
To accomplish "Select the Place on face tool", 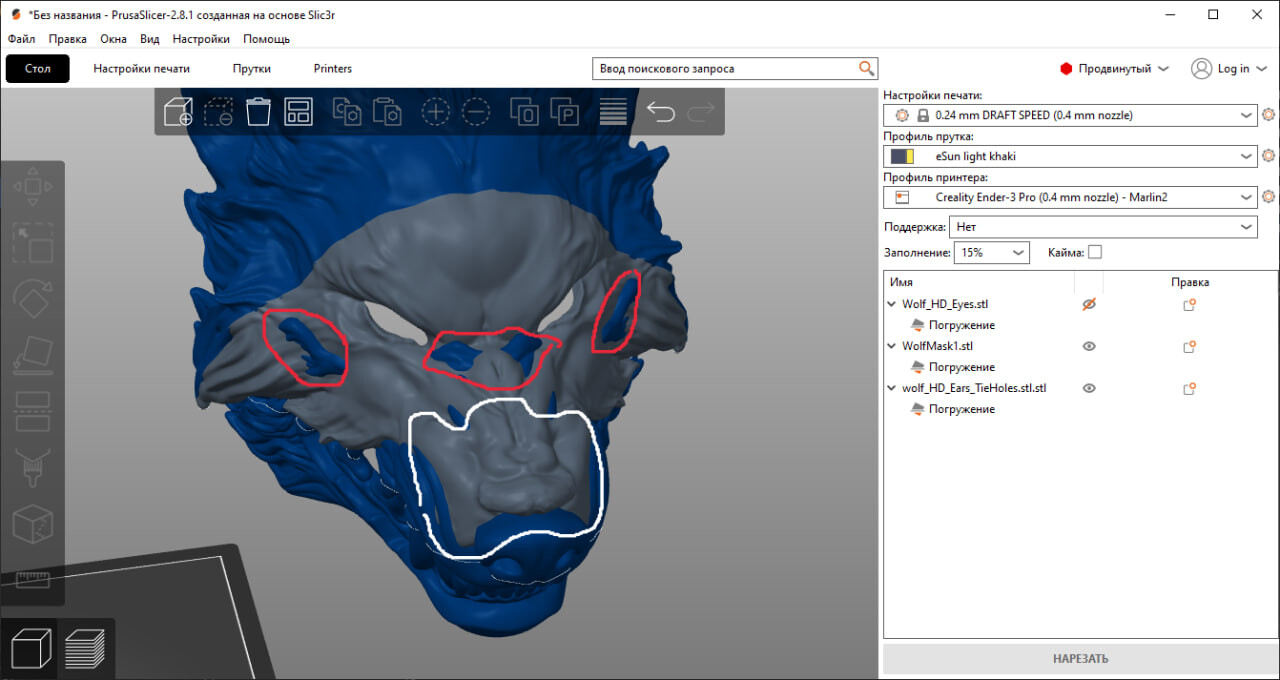I will tap(32, 354).
